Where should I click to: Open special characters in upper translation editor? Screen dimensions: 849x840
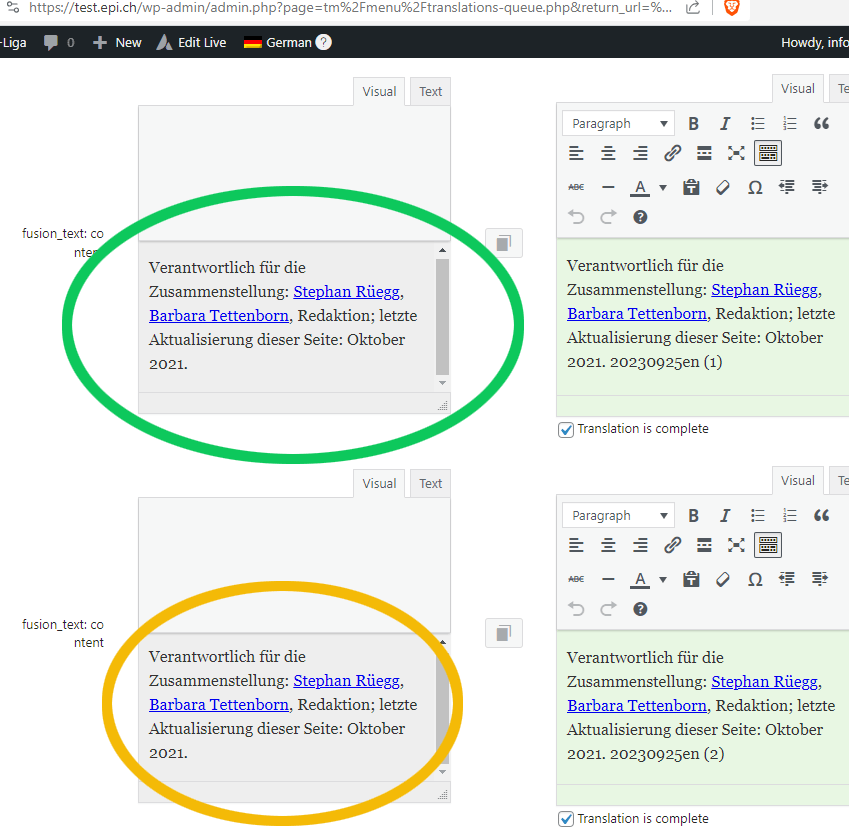tap(755, 187)
